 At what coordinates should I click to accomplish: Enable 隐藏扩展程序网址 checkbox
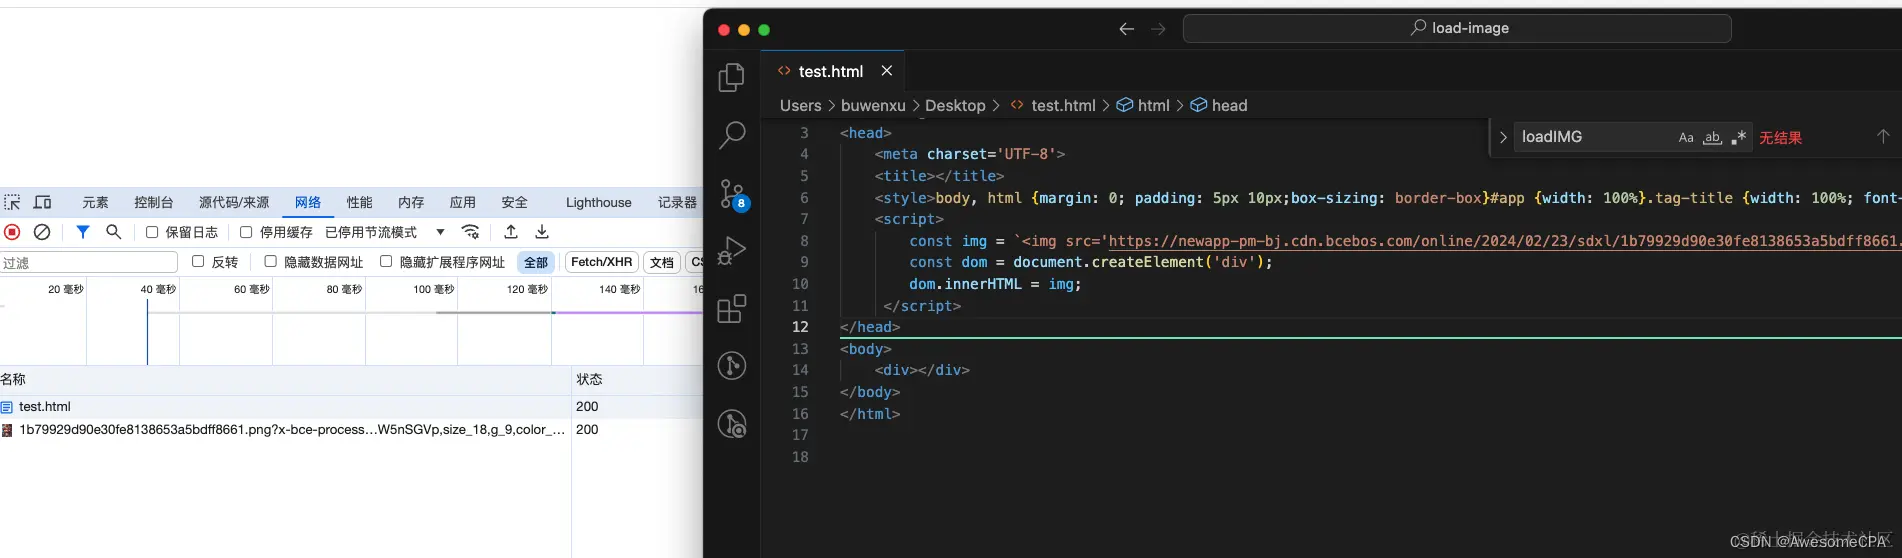(x=386, y=261)
